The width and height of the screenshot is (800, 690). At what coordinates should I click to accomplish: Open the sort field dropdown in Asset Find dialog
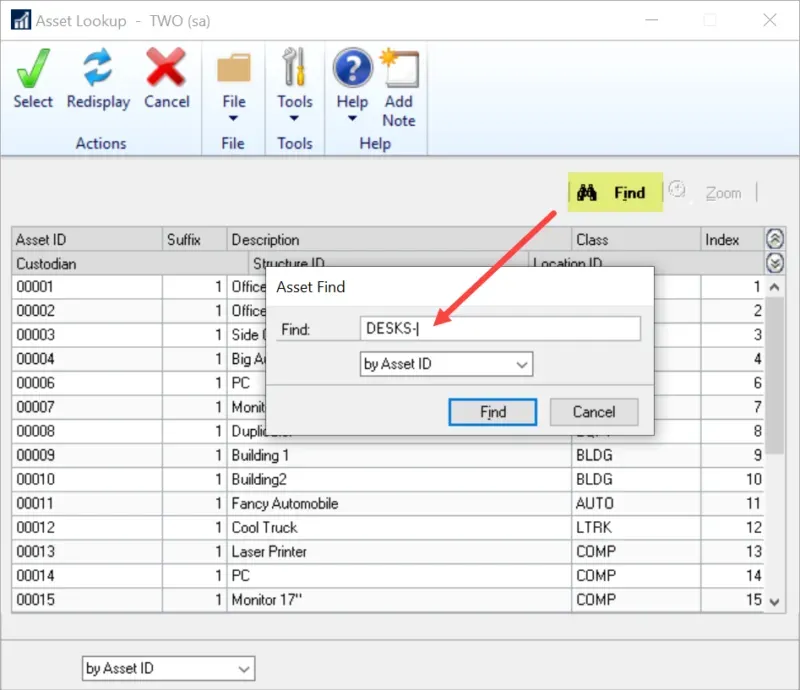[519, 364]
